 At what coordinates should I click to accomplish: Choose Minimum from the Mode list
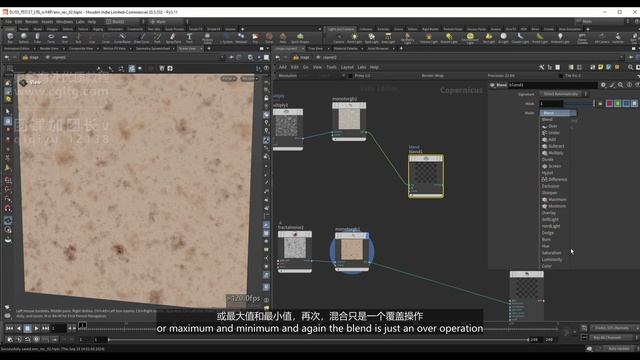tap(557, 206)
